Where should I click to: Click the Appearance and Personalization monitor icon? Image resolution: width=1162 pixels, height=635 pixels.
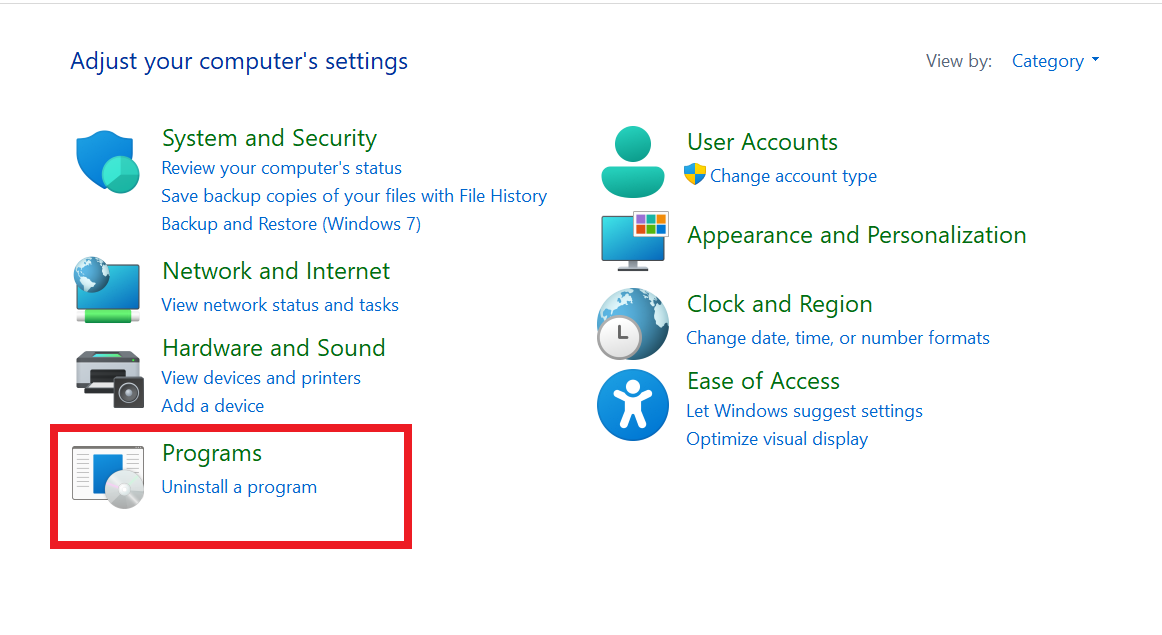point(634,240)
